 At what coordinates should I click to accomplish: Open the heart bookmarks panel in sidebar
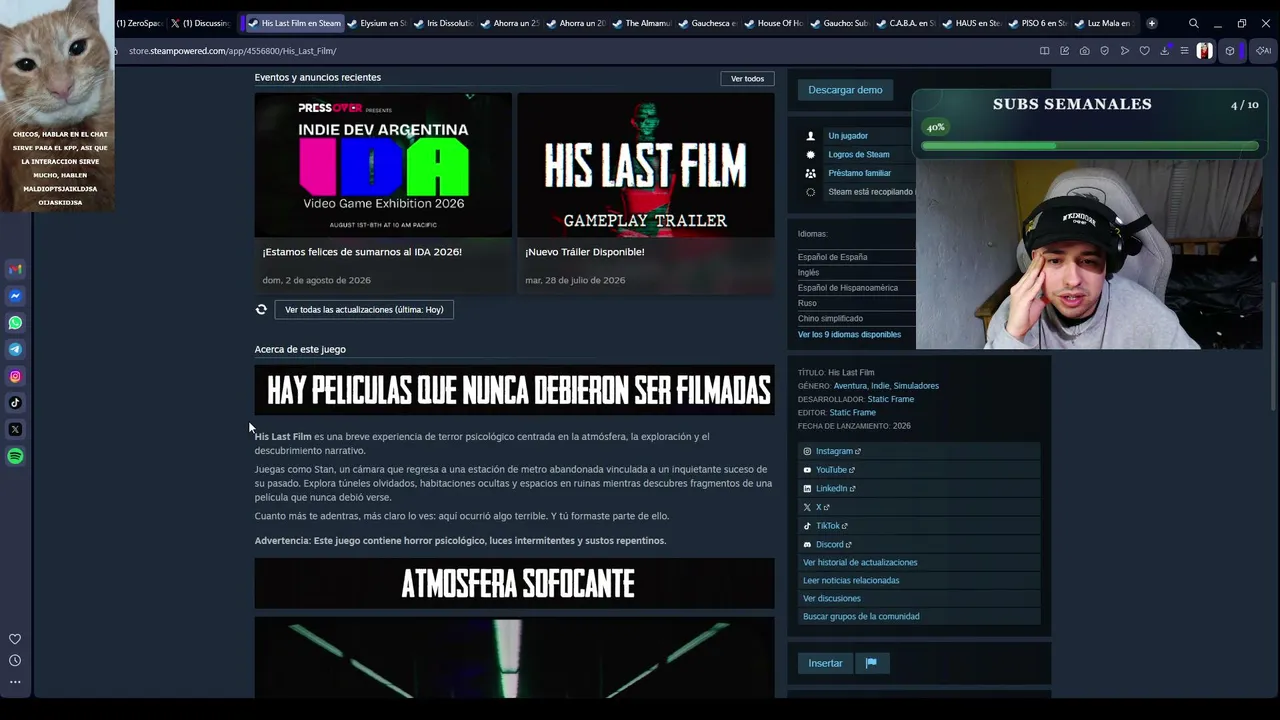15,639
